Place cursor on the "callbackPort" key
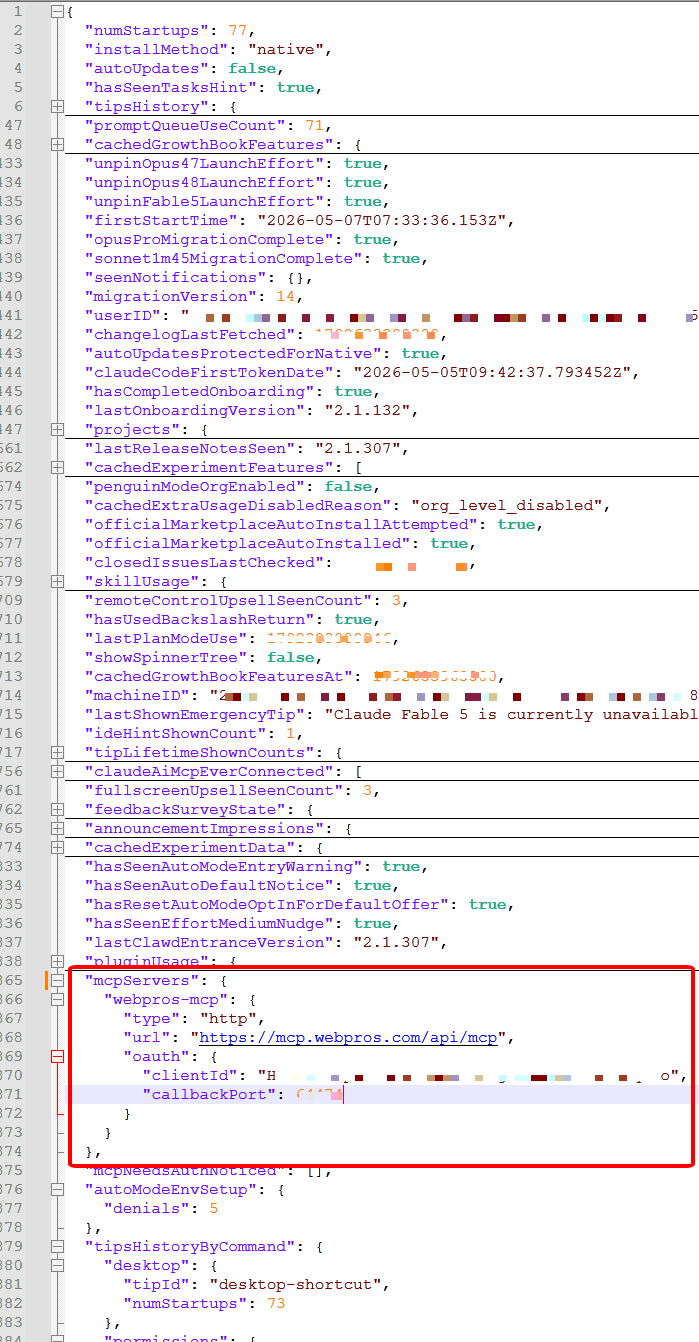 [x=209, y=1094]
